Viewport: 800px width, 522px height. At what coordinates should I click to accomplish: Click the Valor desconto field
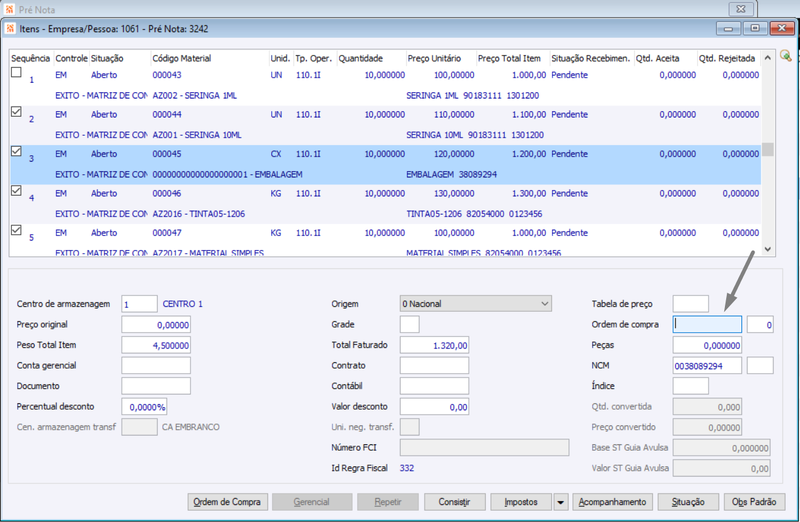click(x=434, y=407)
